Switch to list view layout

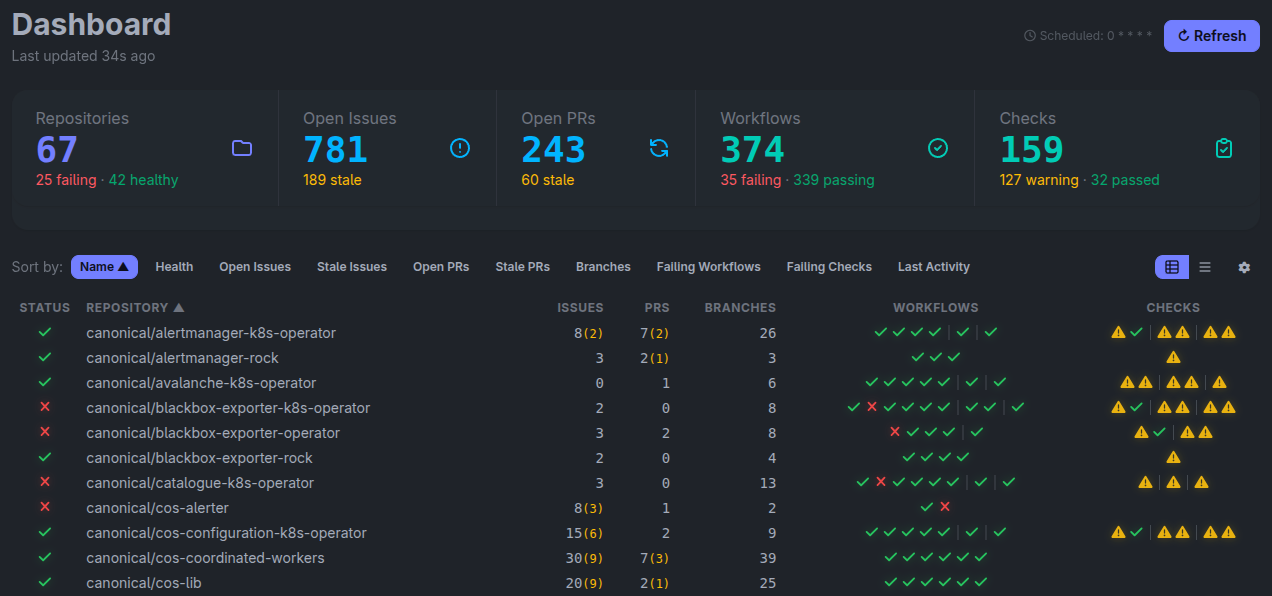[1205, 267]
